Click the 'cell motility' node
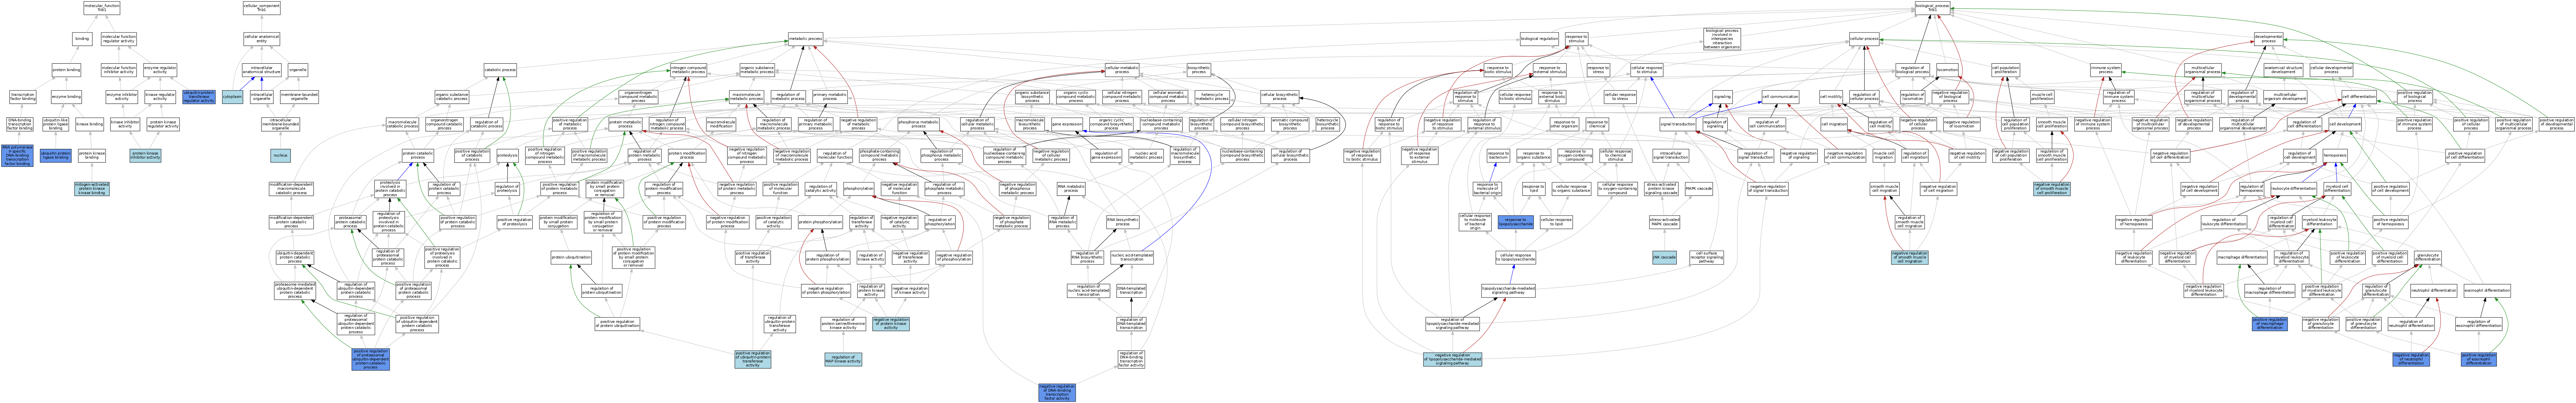Viewport: 2576px width, 403px height. pos(1831,97)
